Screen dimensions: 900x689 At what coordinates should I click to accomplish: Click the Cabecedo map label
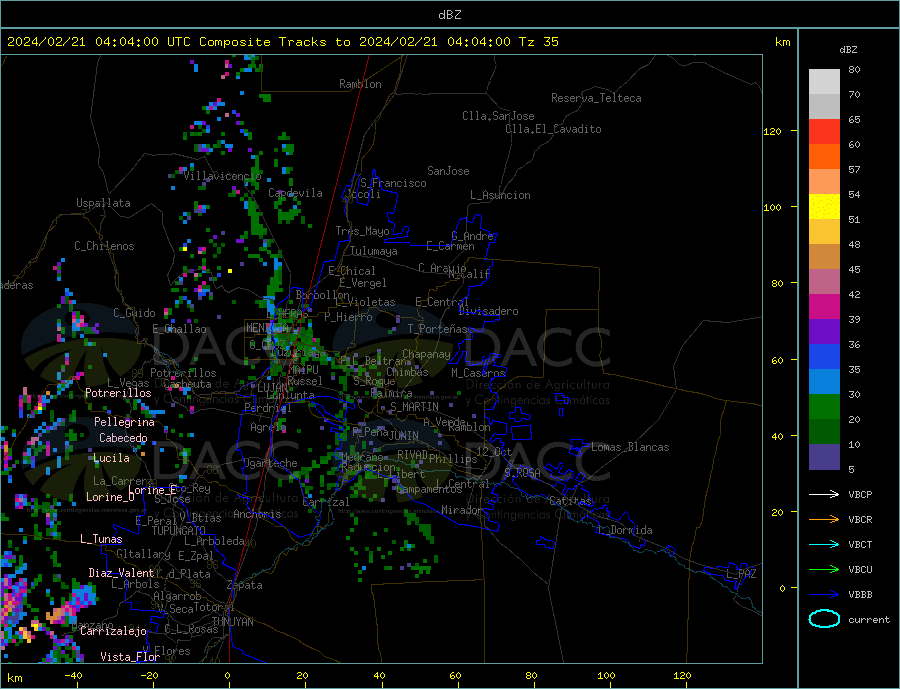click(123, 438)
